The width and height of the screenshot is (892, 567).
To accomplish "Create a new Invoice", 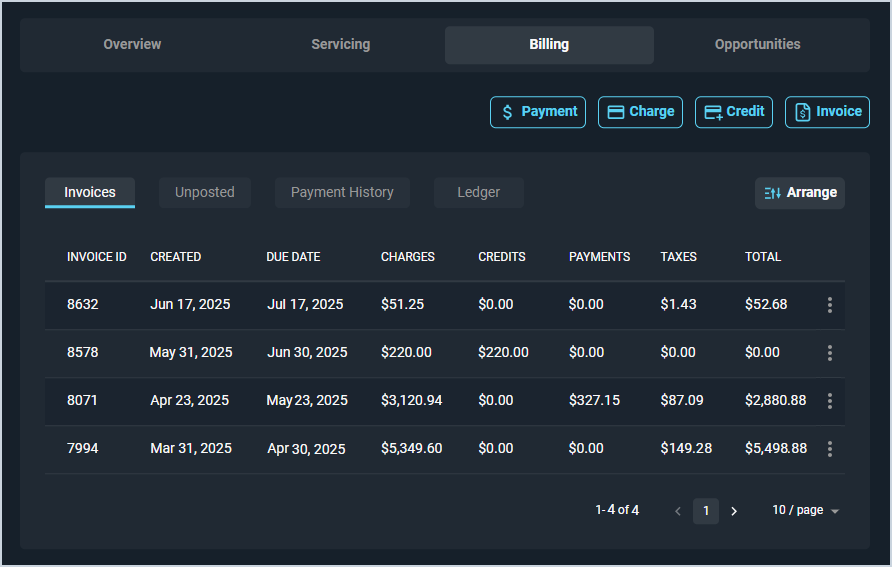I will click(x=827, y=112).
